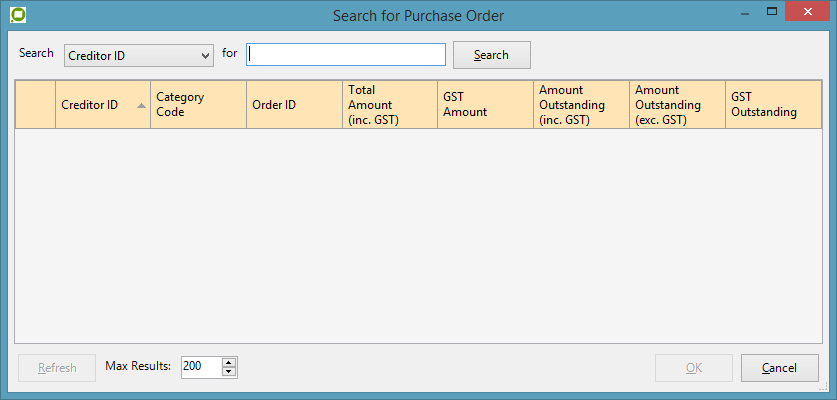This screenshot has height=400, width=837.
Task: Sort by GST Outstanding column header
Action: pyautogui.click(x=772, y=105)
